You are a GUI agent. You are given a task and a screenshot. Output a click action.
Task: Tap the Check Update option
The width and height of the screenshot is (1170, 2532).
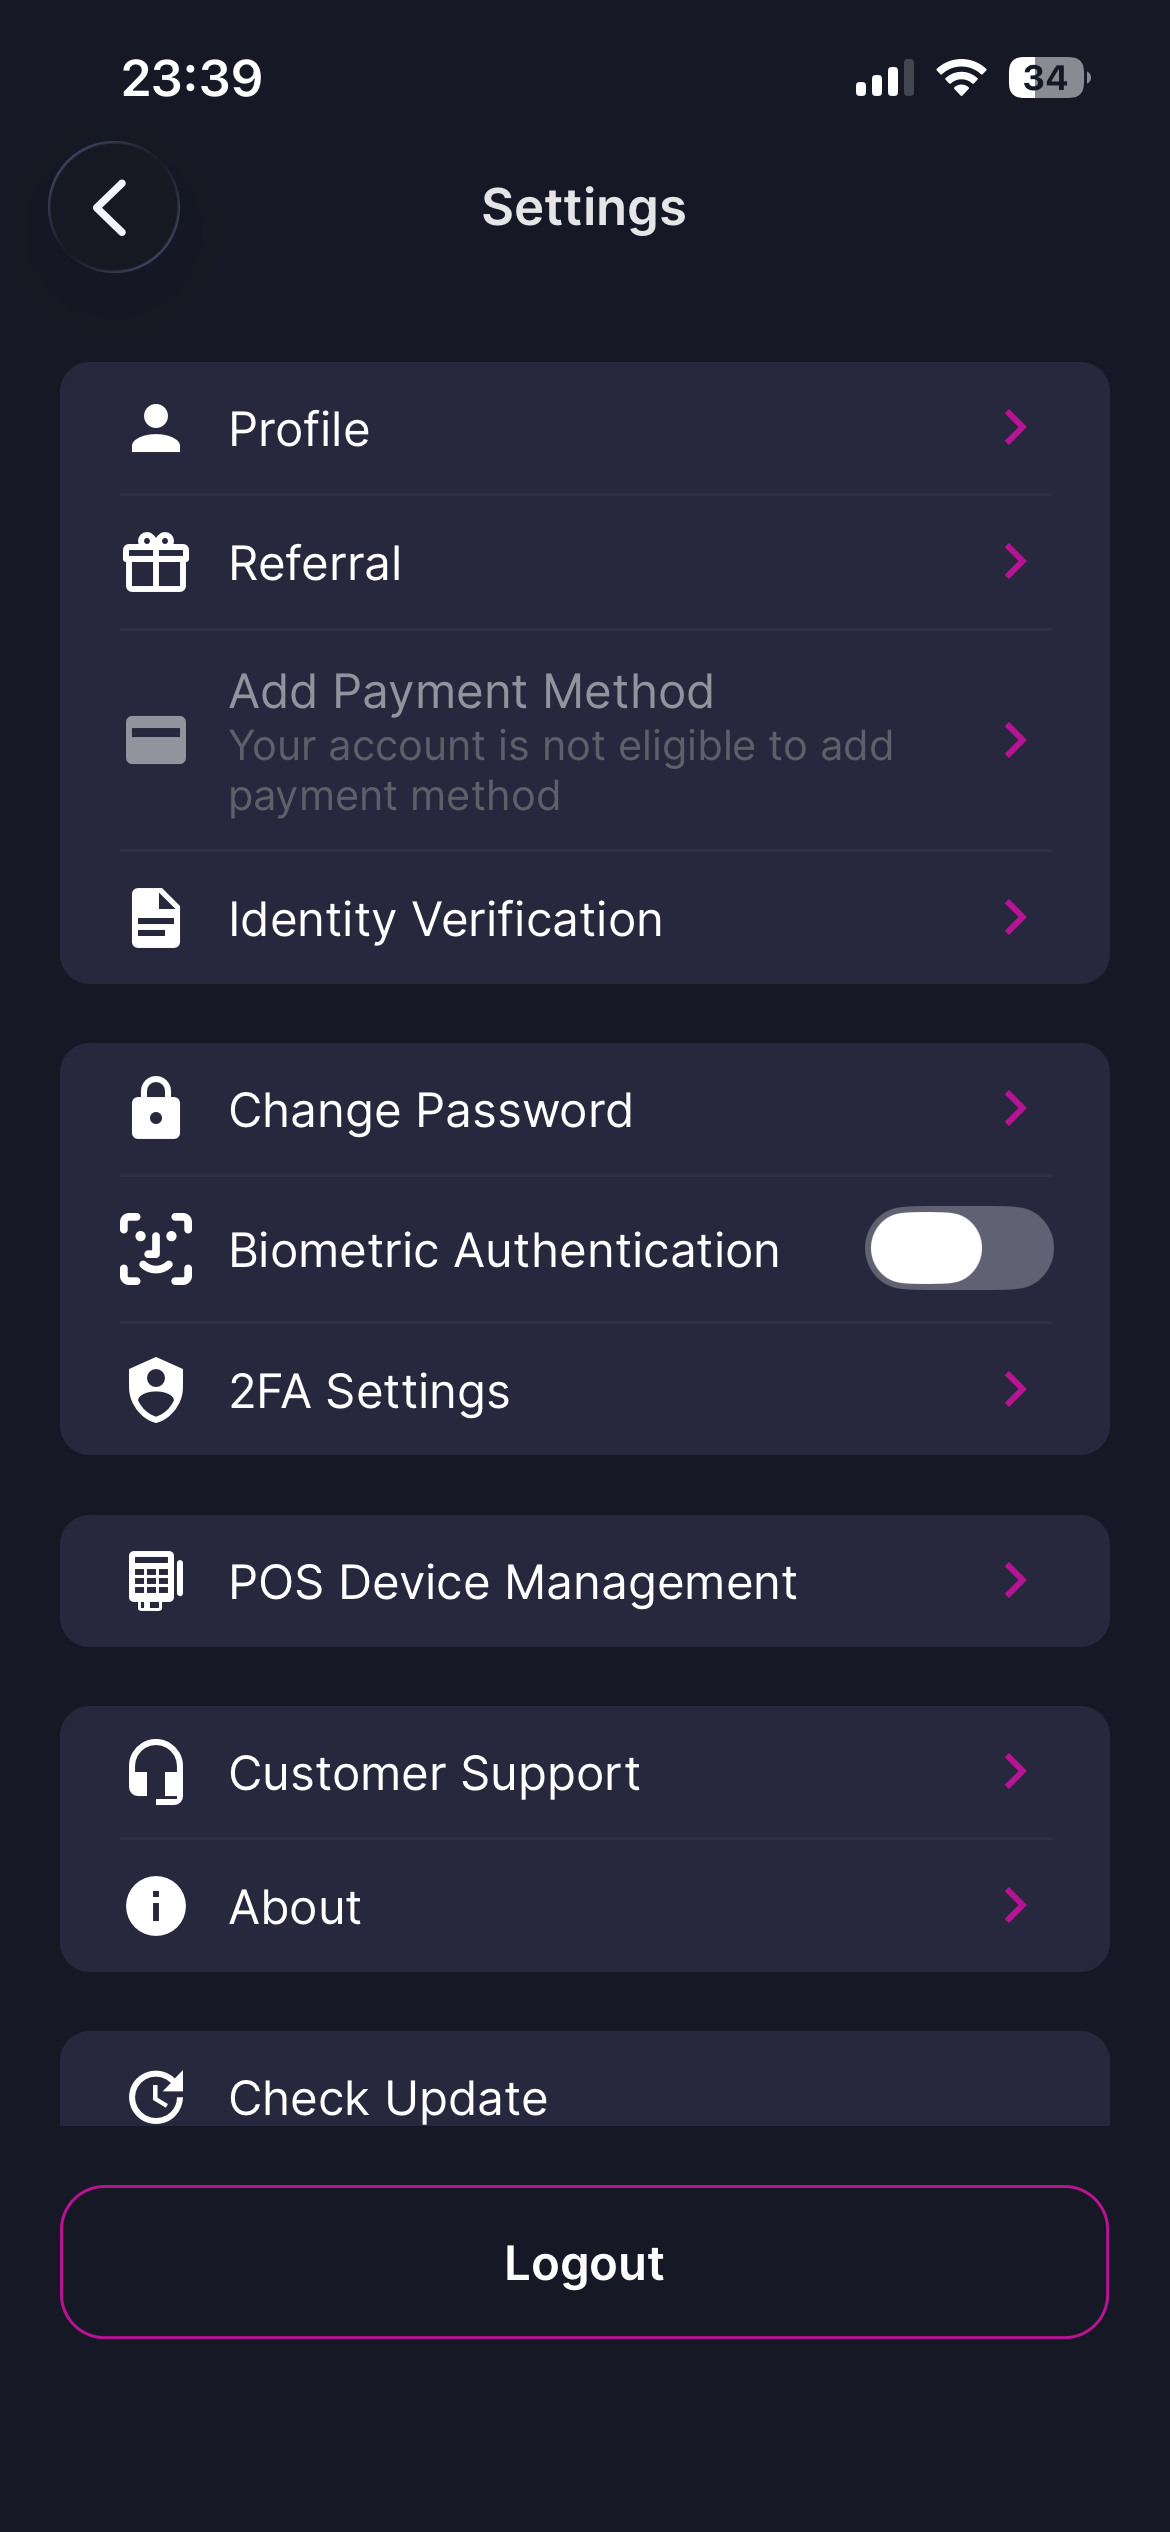click(x=388, y=2097)
